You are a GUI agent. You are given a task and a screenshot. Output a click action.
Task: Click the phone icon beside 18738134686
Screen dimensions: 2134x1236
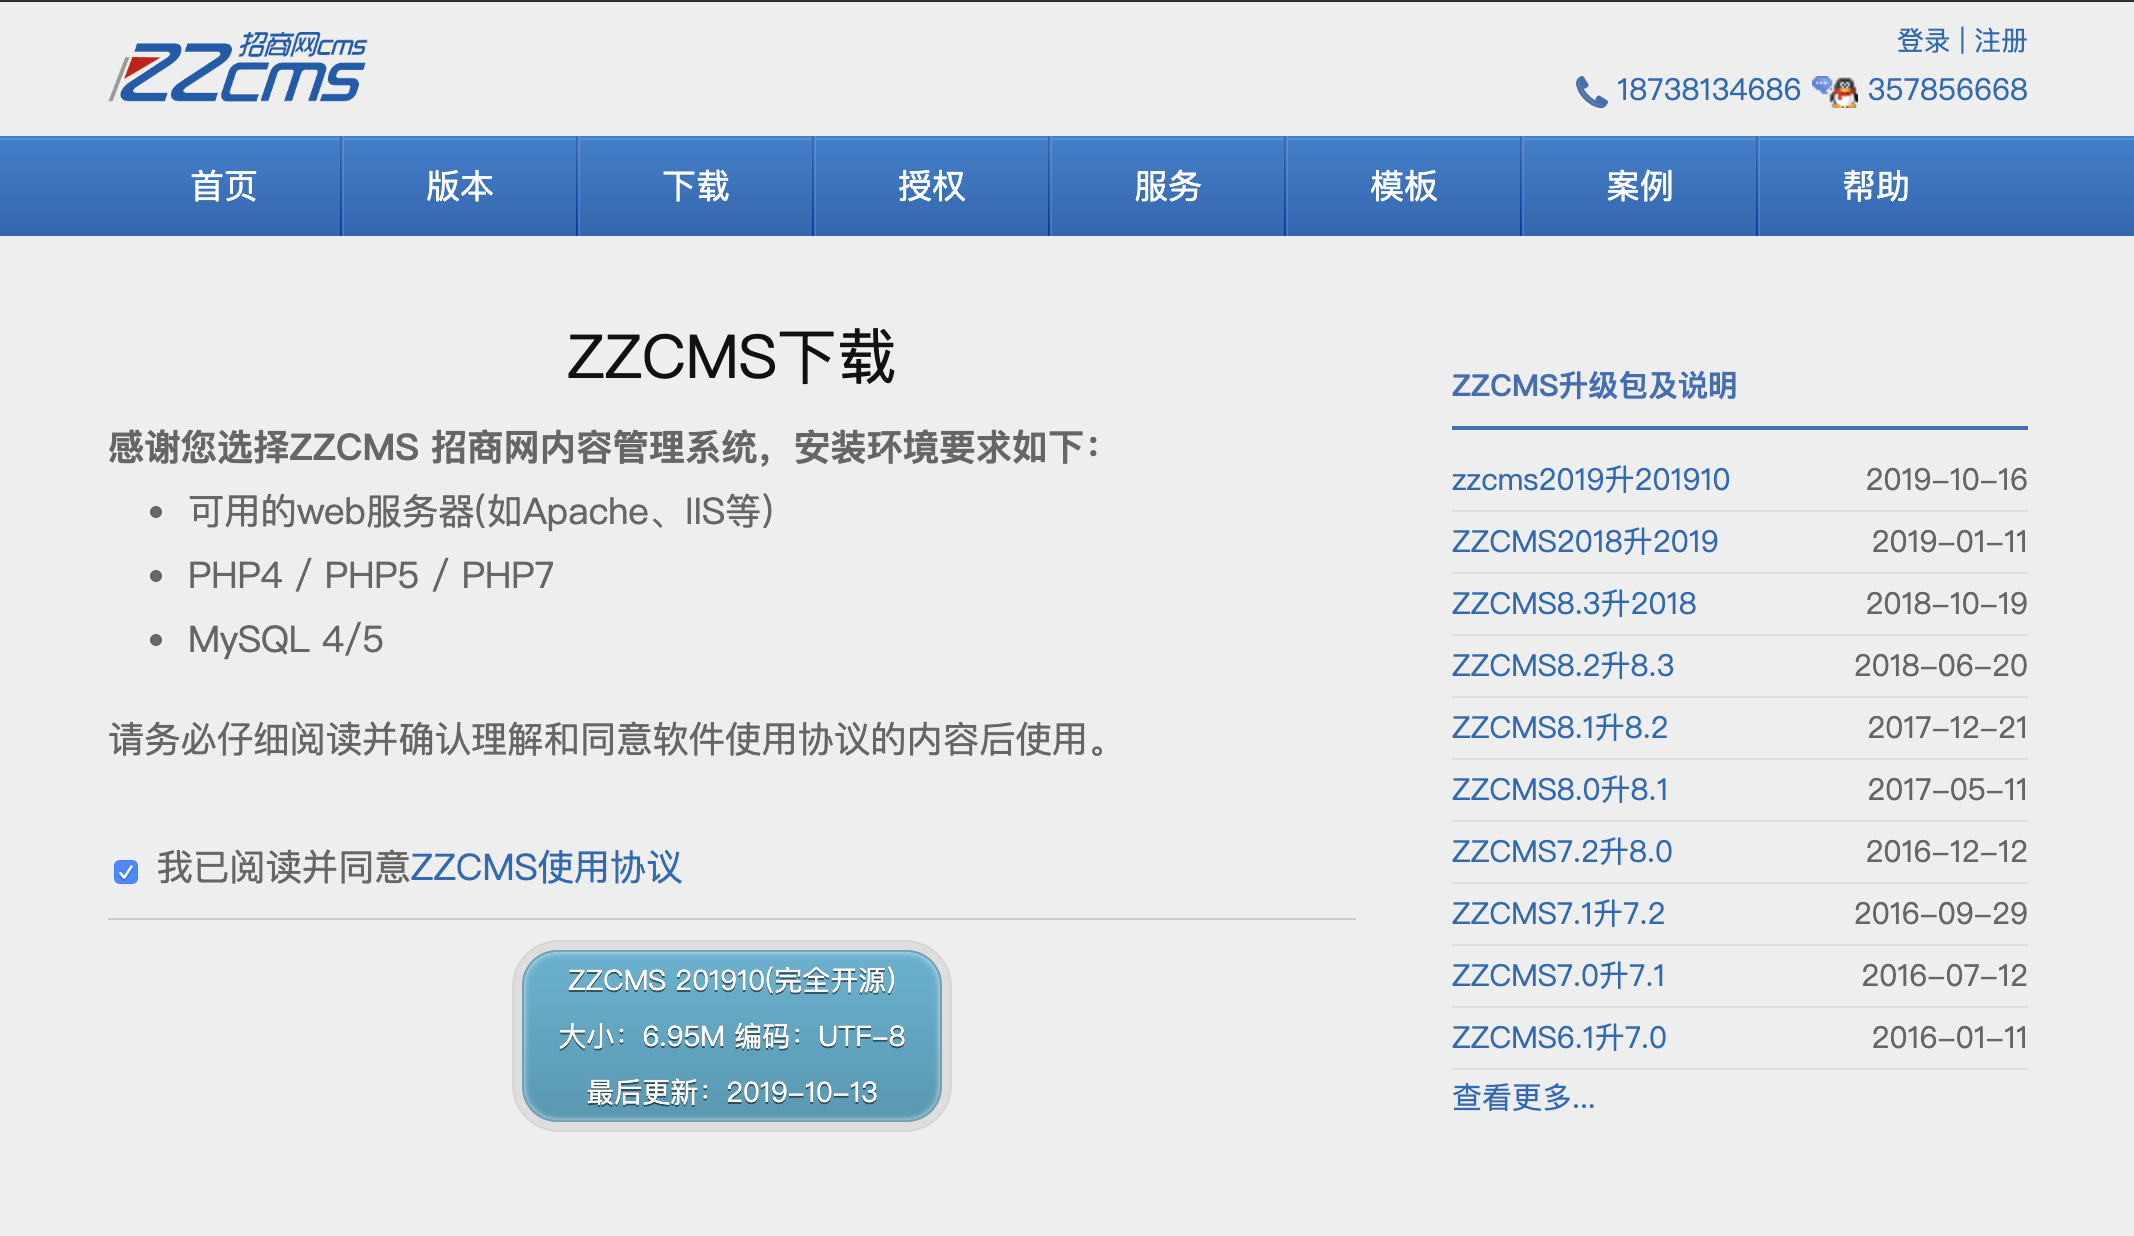(1590, 91)
